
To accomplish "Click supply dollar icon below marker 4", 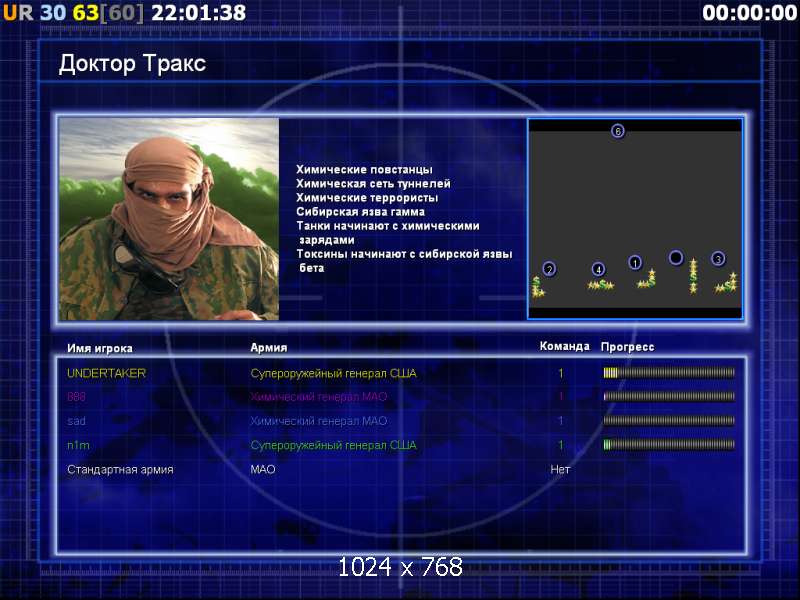I will click(x=601, y=285).
